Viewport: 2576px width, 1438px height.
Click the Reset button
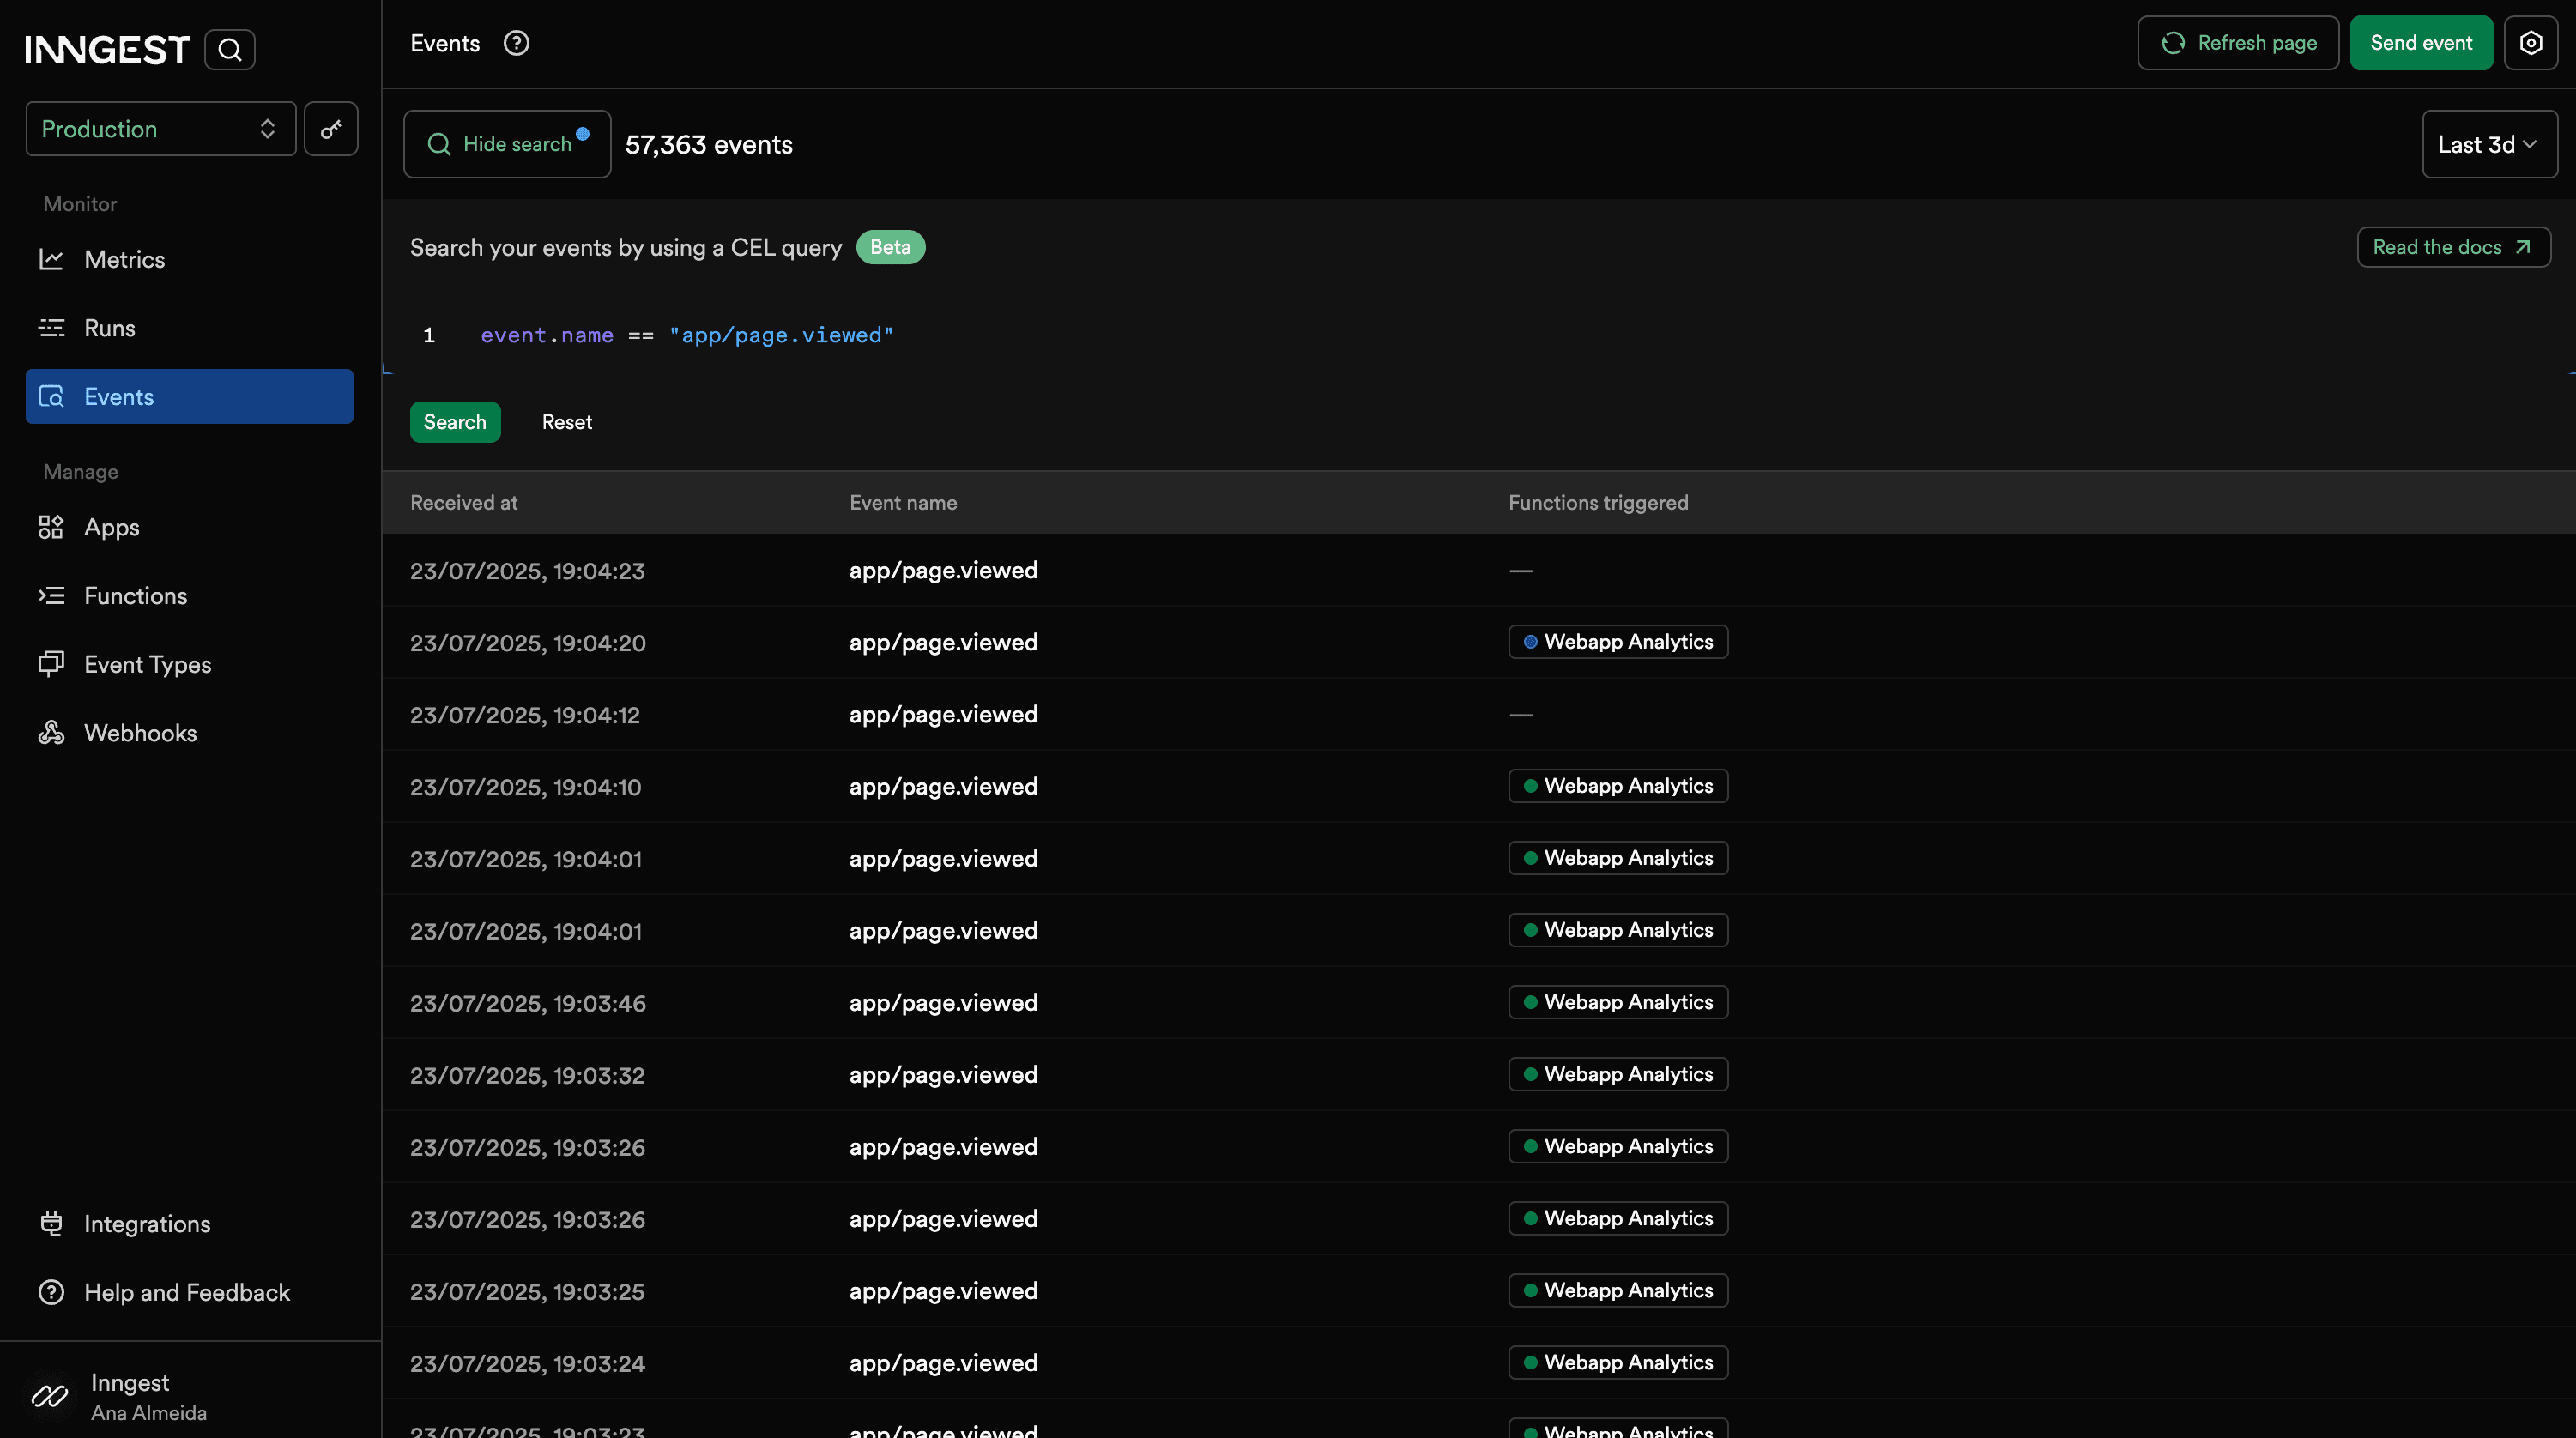tap(566, 422)
